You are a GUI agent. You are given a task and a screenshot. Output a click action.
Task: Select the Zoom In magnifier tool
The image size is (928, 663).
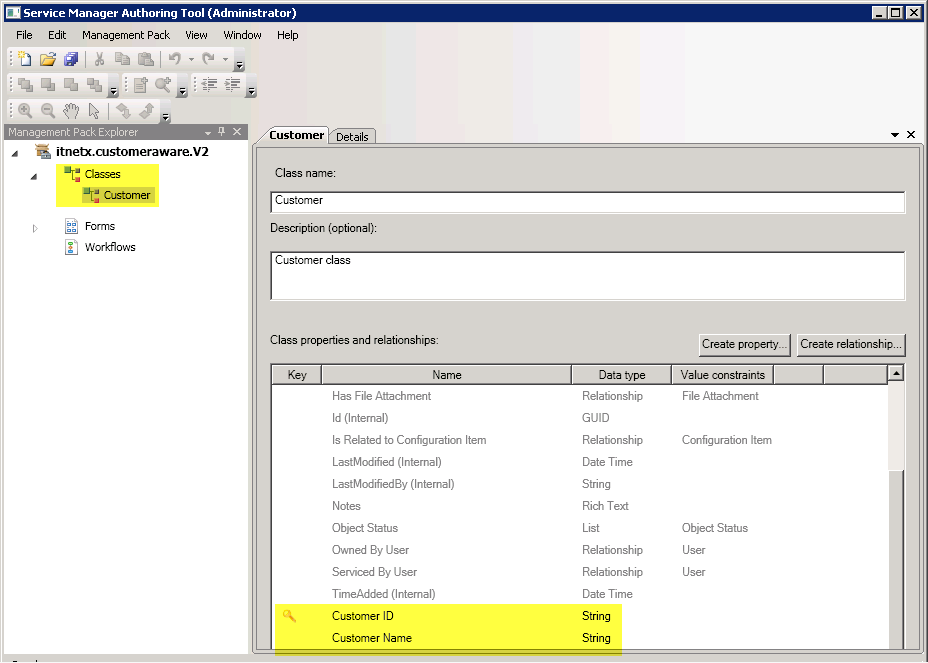[x=25, y=111]
